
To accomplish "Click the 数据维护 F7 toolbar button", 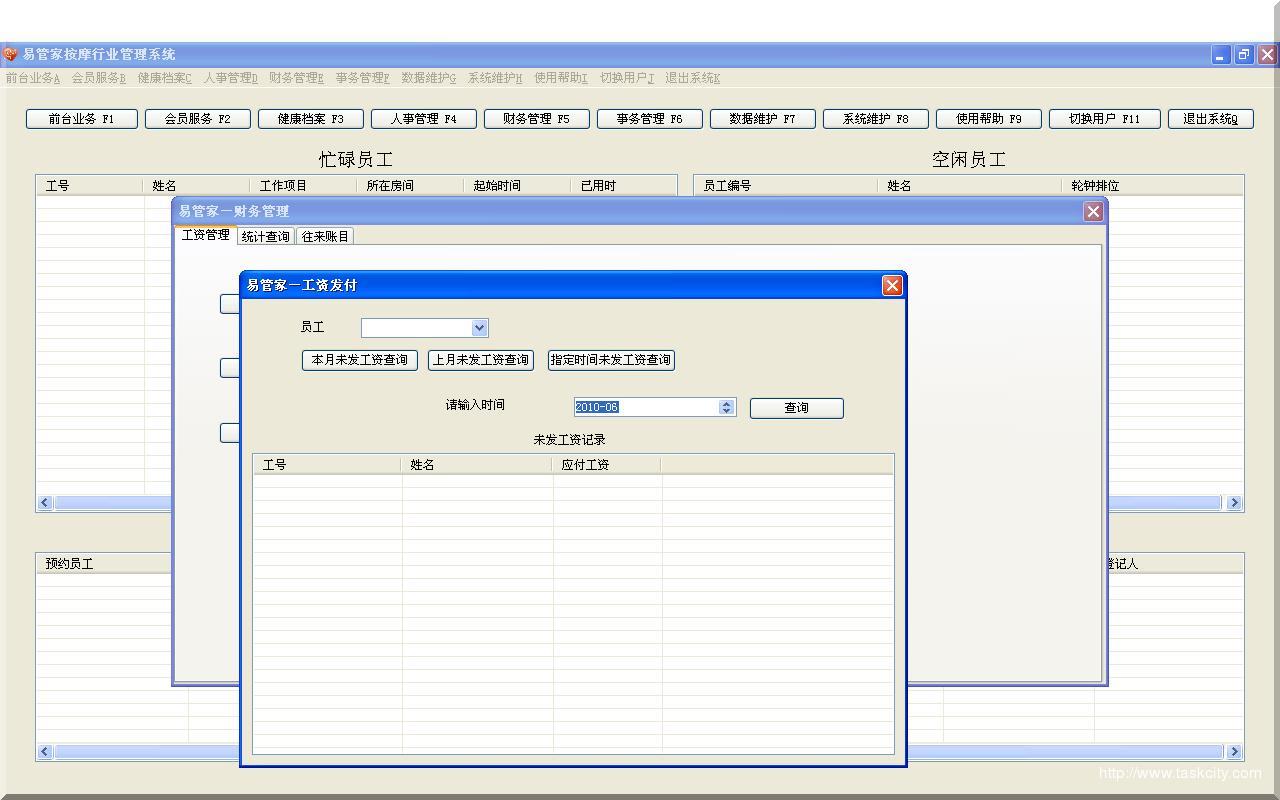I will tap(762, 119).
